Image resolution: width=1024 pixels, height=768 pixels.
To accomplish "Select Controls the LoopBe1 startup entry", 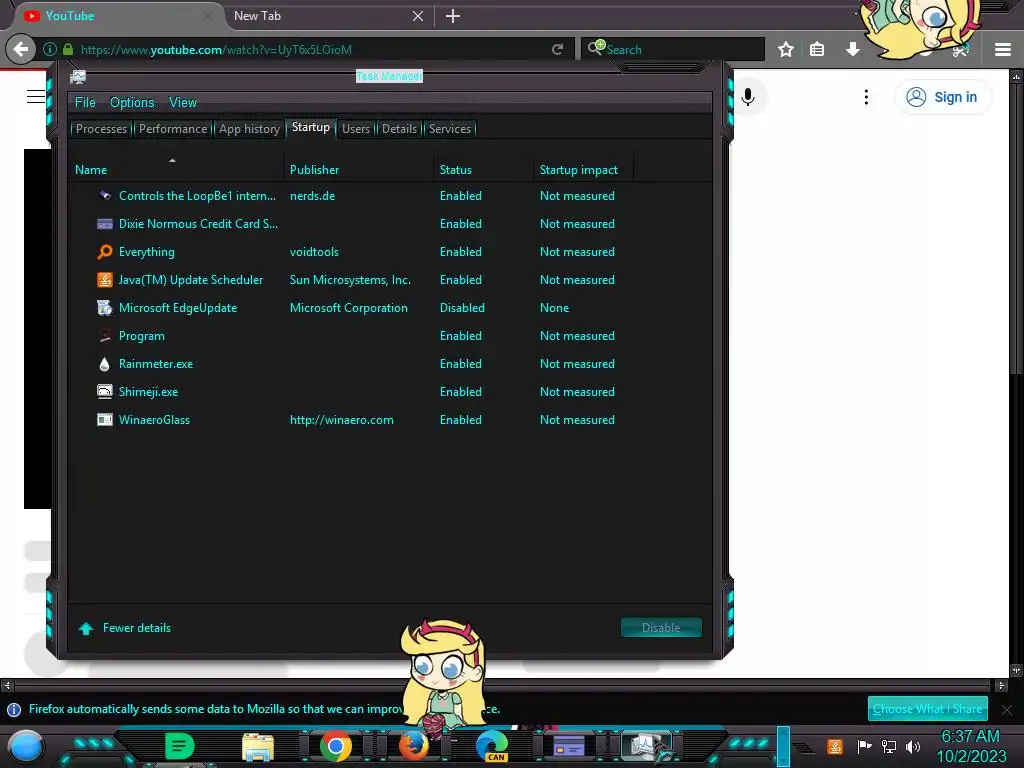I will (x=390, y=196).
